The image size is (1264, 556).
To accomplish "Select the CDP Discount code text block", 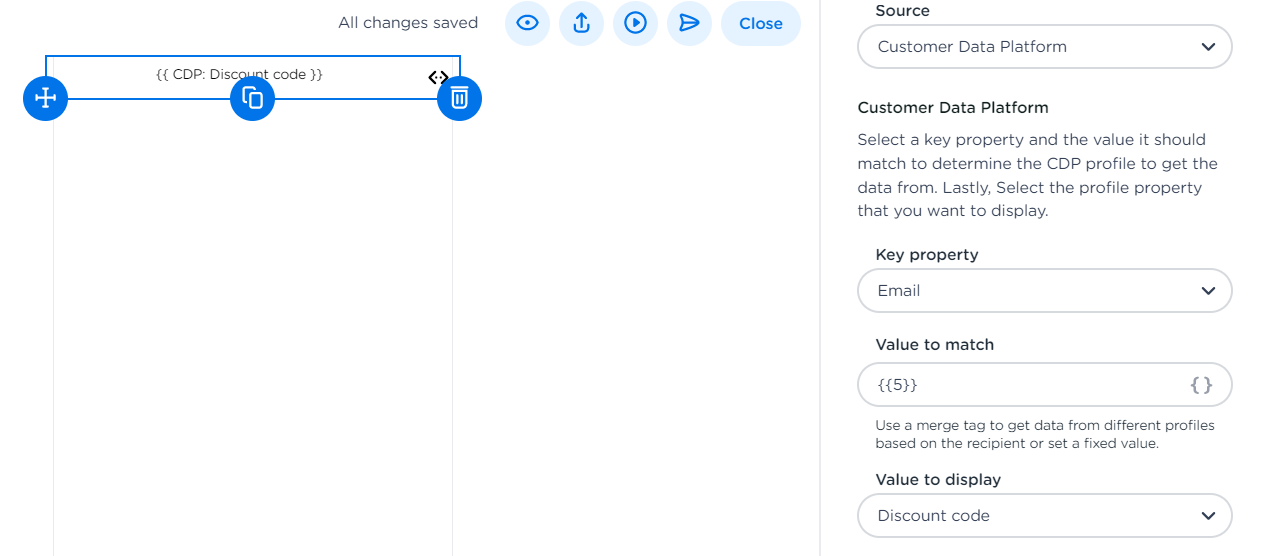I will click(240, 75).
